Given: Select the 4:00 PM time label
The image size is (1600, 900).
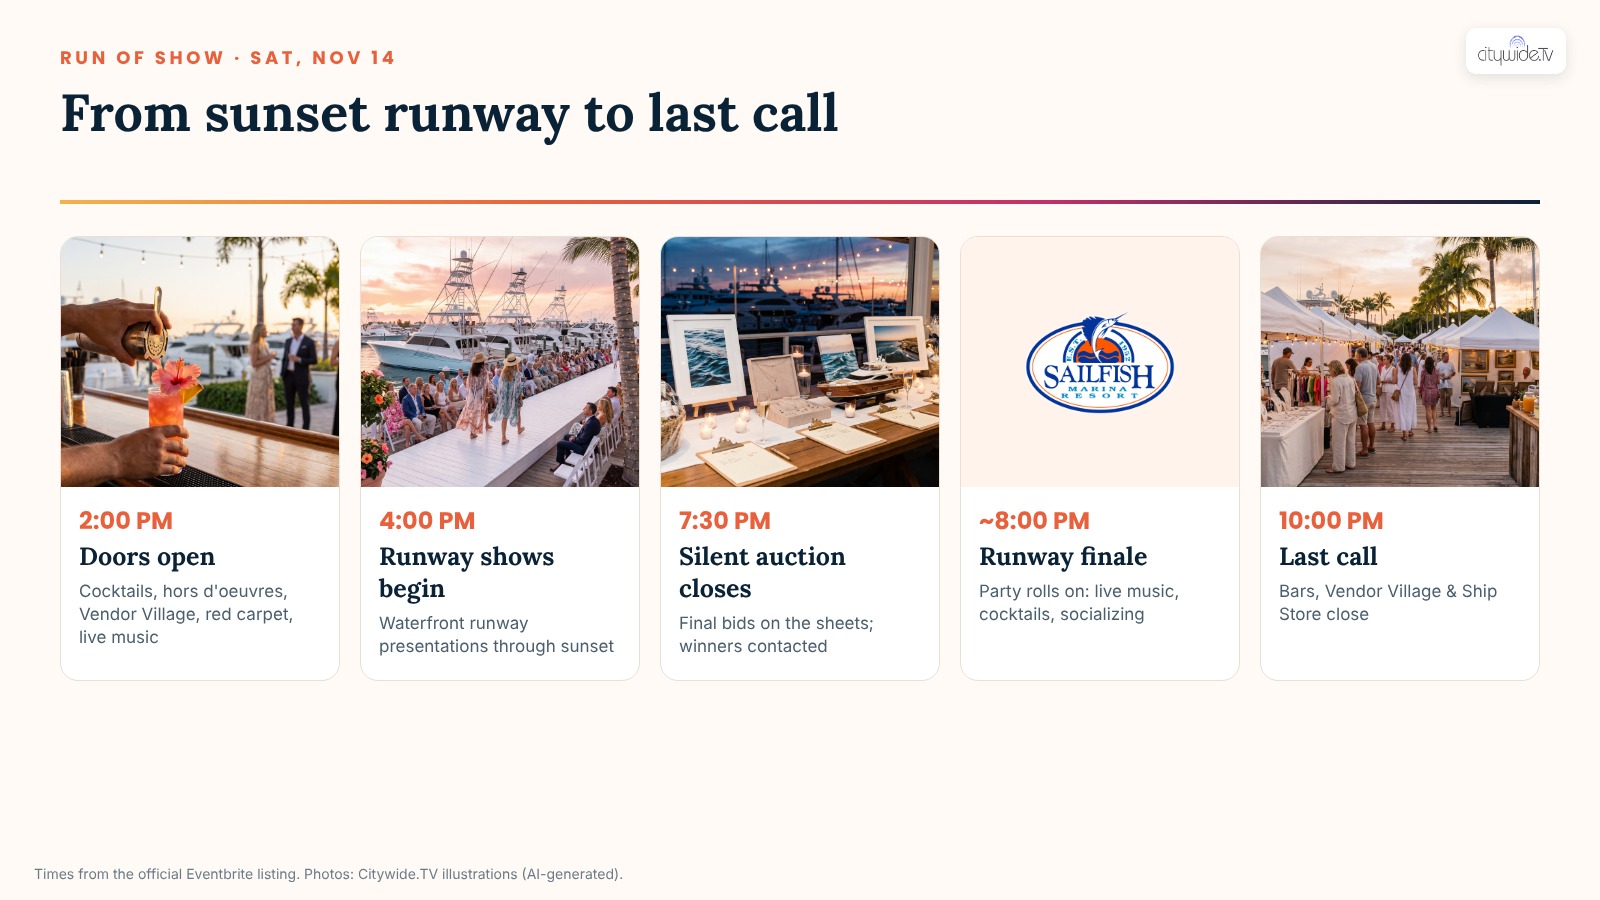Looking at the screenshot, I should coord(427,521).
